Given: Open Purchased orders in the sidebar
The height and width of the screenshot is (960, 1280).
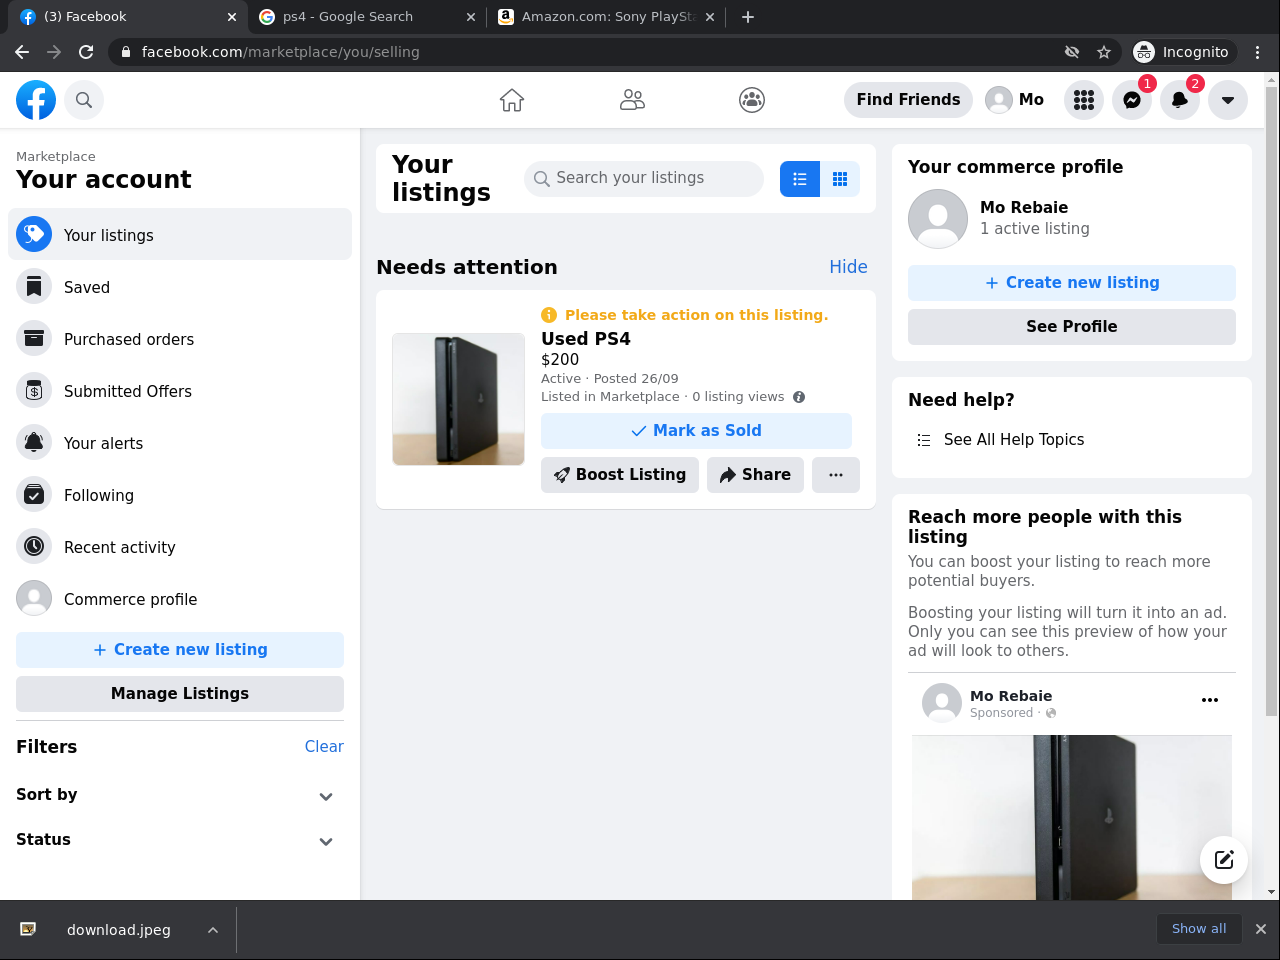Looking at the screenshot, I should click(180, 338).
